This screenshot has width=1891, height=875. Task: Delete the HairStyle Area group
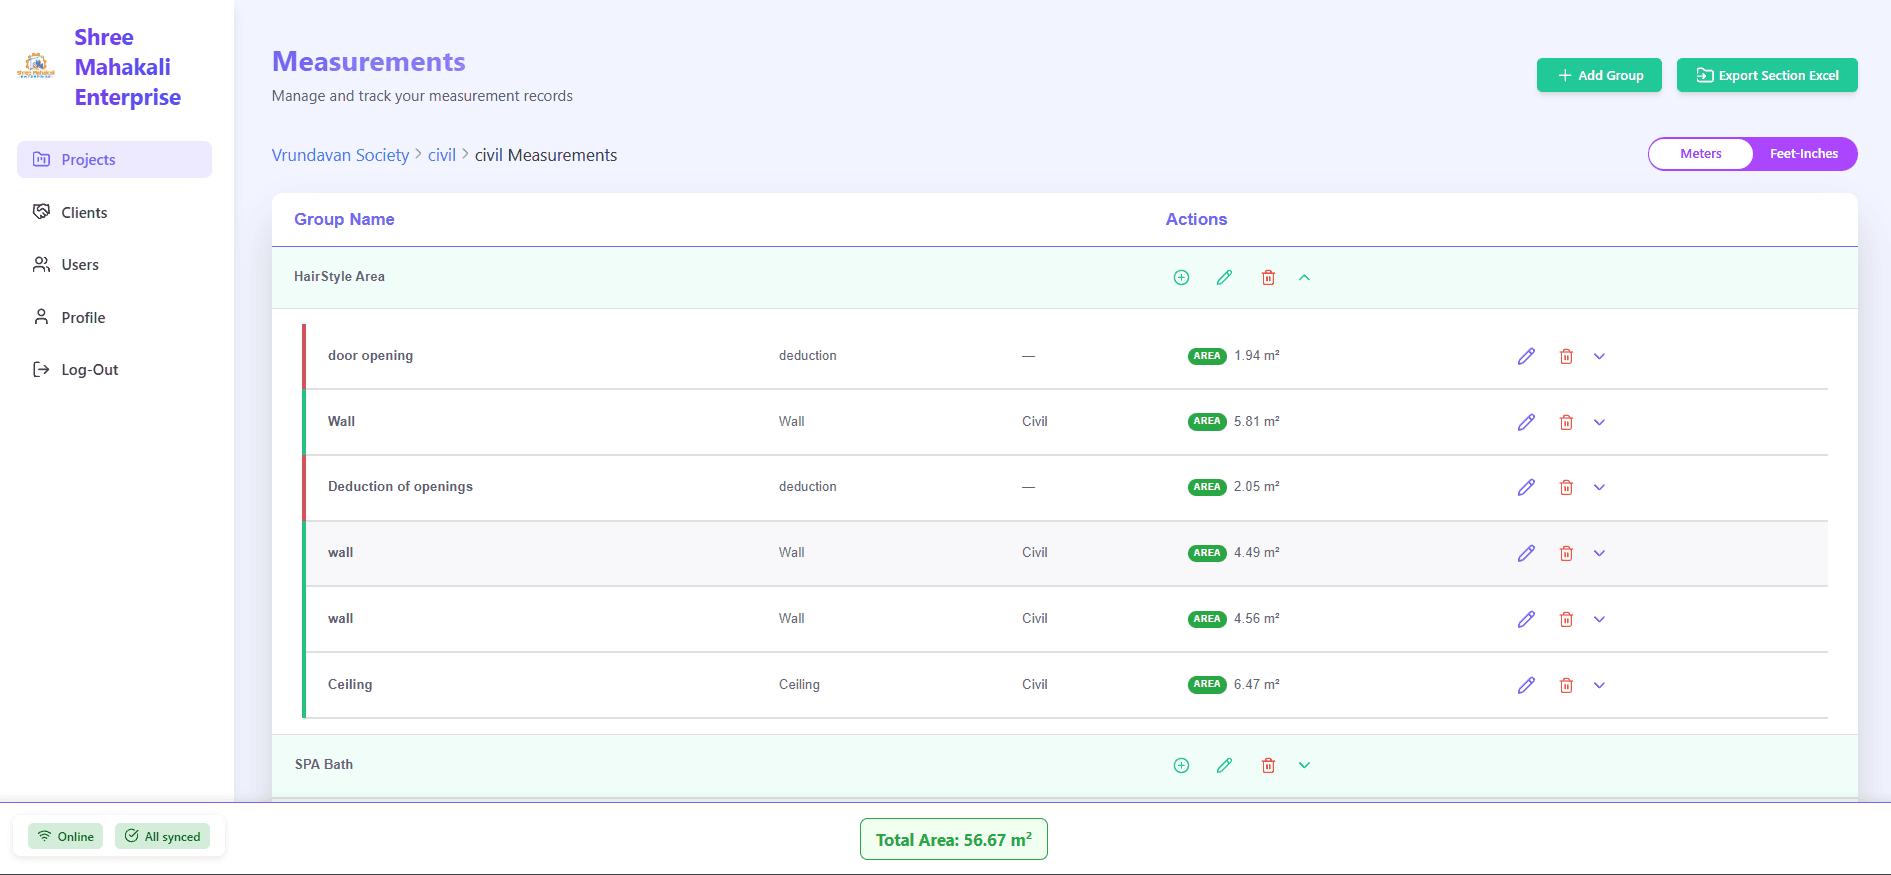coord(1268,278)
